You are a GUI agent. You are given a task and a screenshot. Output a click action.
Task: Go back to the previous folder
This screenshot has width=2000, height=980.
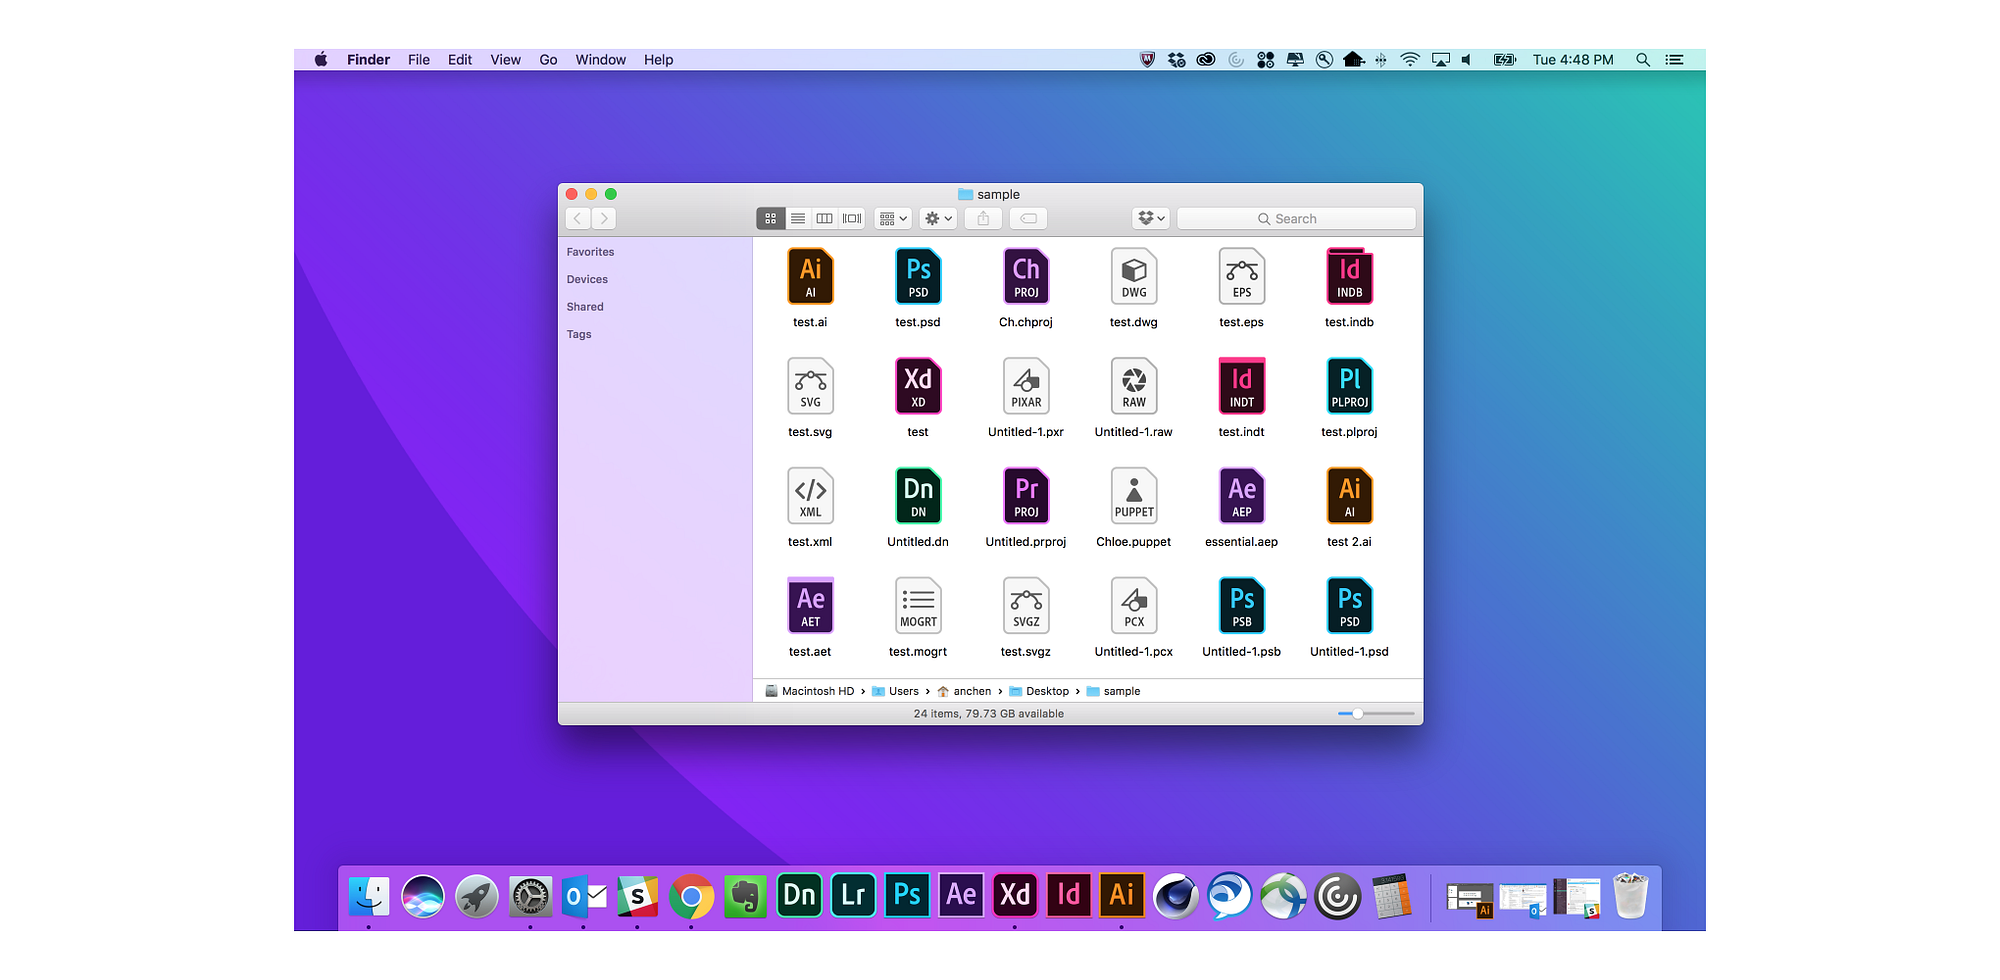pyautogui.click(x=578, y=218)
